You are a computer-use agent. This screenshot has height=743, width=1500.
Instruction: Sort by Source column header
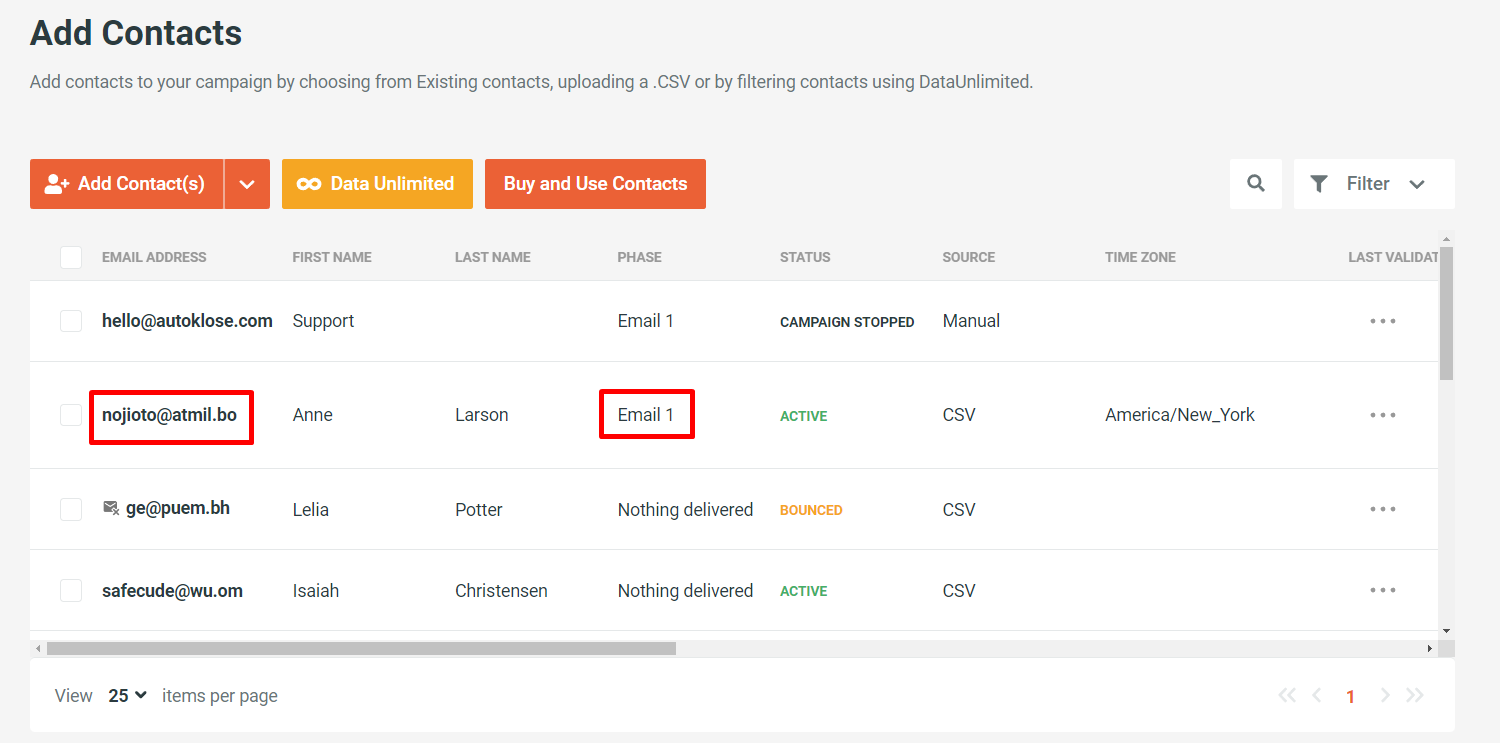969,257
